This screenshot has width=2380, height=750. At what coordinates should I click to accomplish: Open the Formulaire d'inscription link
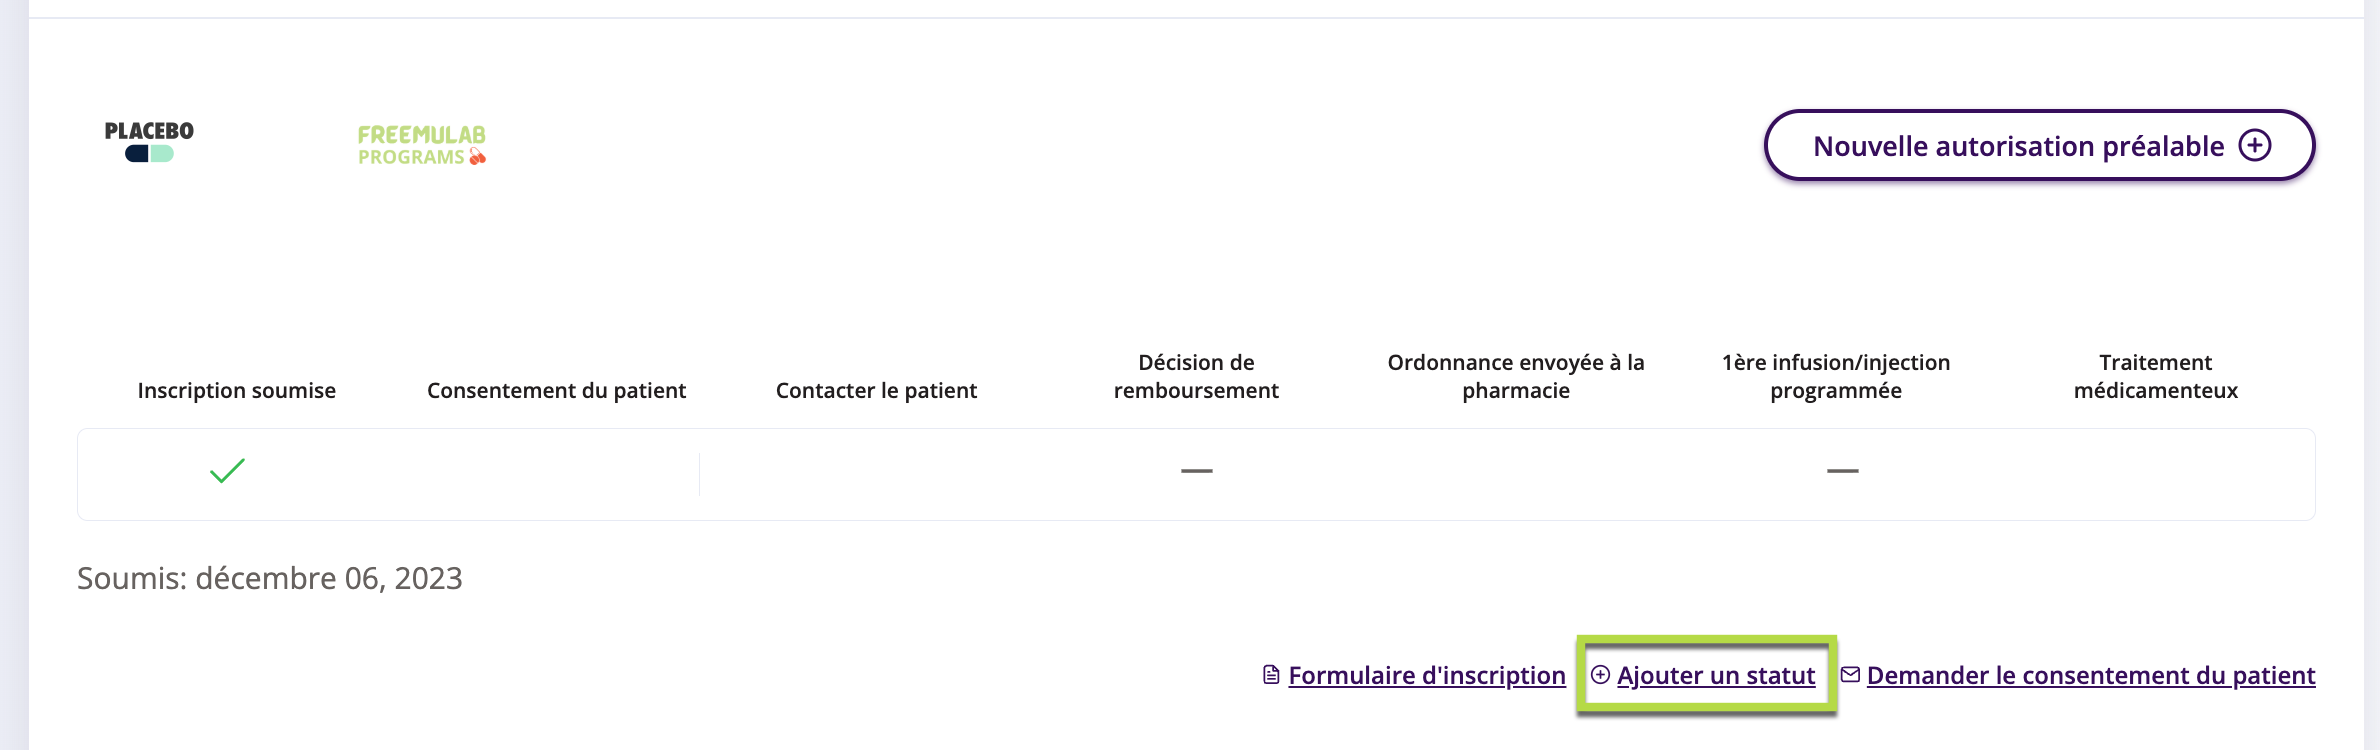pos(1426,675)
